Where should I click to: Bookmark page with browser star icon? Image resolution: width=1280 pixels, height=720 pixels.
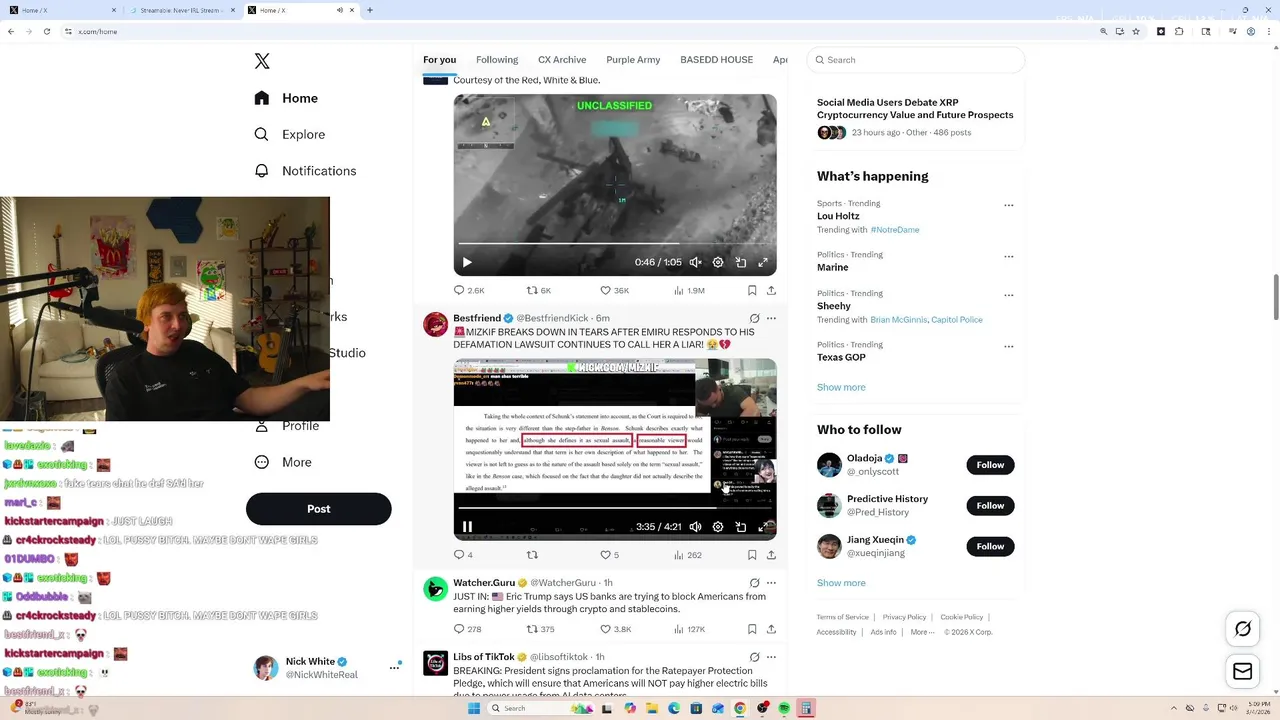[x=1136, y=31]
